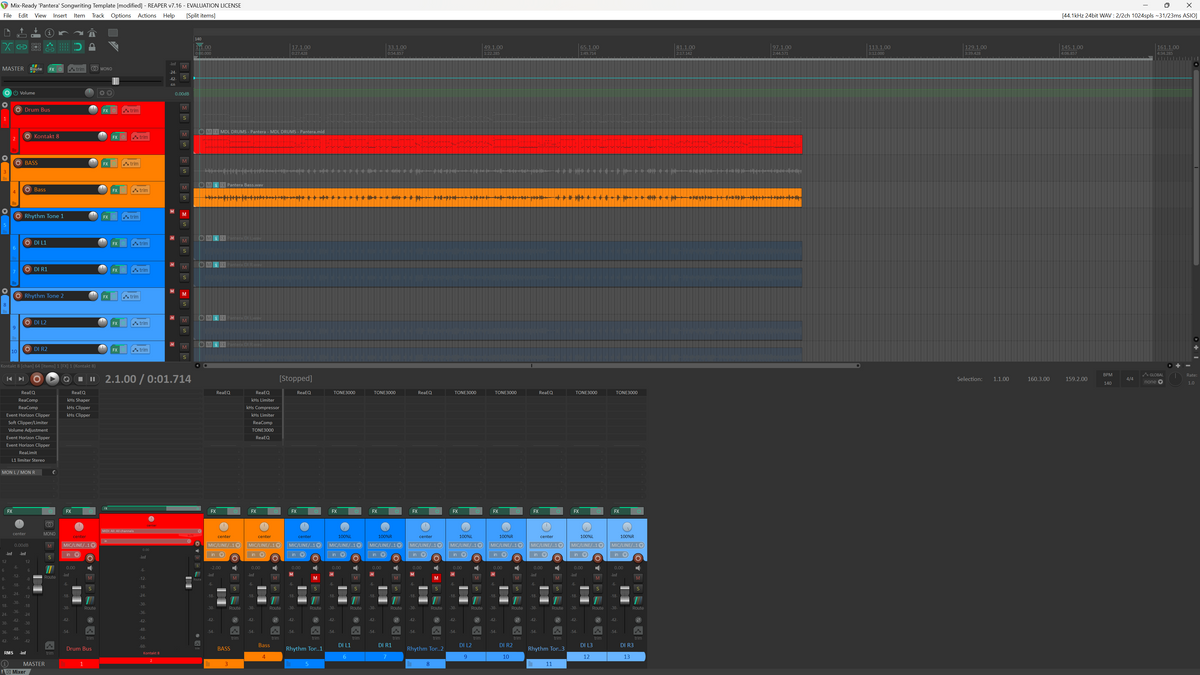The height and width of the screenshot is (675, 1200).
Task: Click ReaLimit in the master FX list
Action: tap(28, 452)
